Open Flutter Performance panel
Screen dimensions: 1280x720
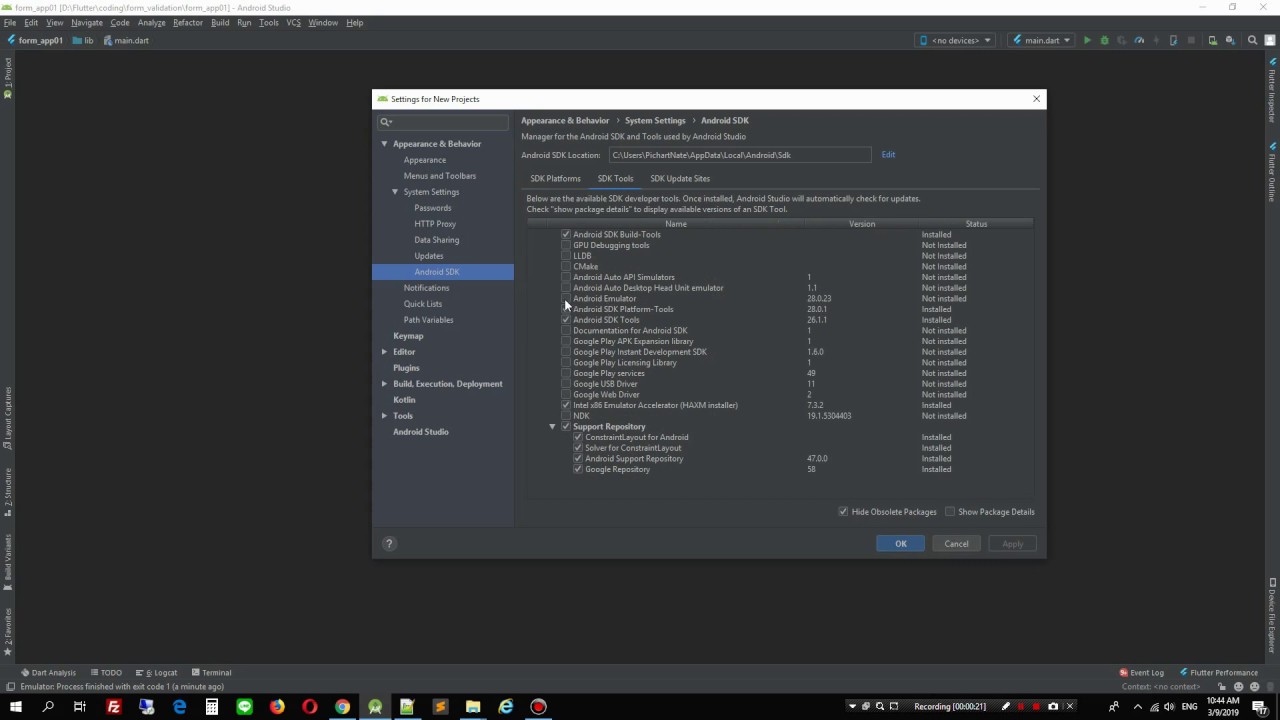1219,673
